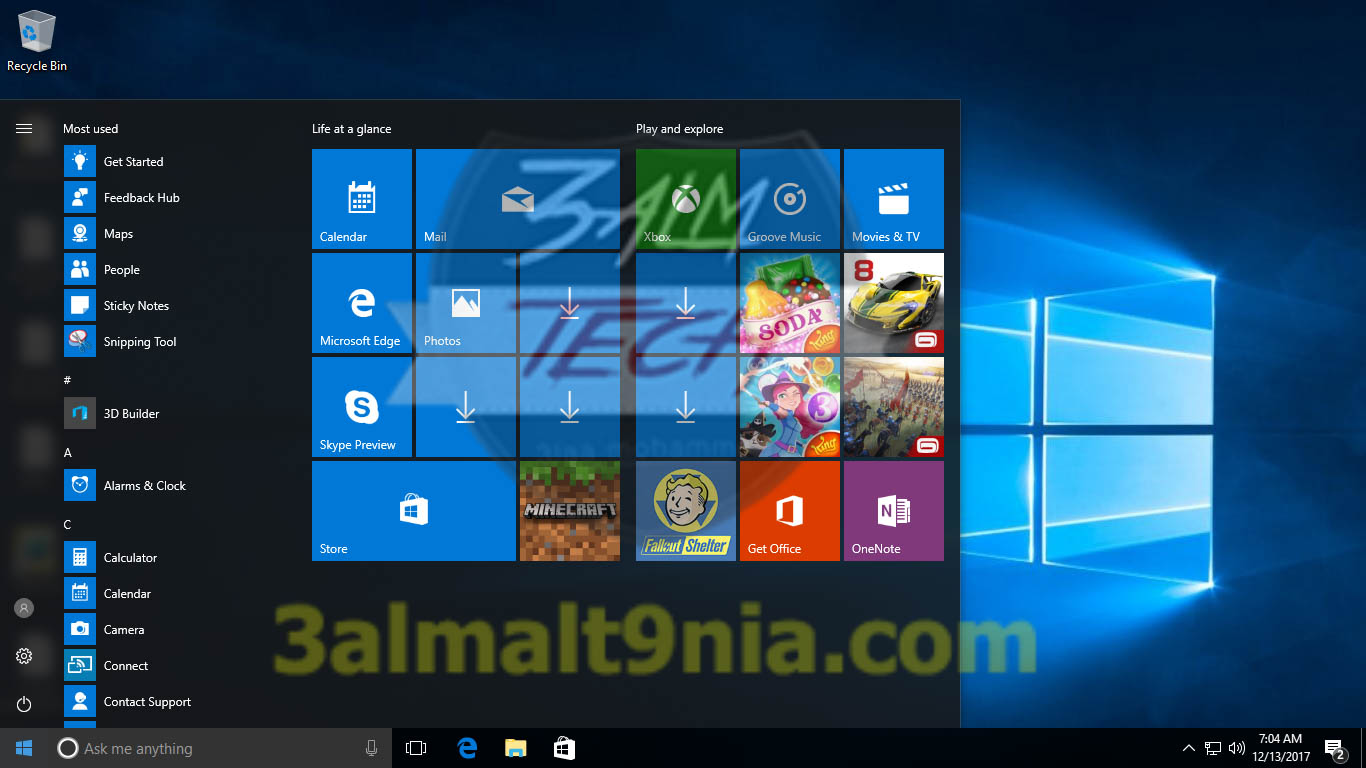The image size is (1366, 768).
Task: Click the 'C' letter header in app list
Action: coord(68,525)
